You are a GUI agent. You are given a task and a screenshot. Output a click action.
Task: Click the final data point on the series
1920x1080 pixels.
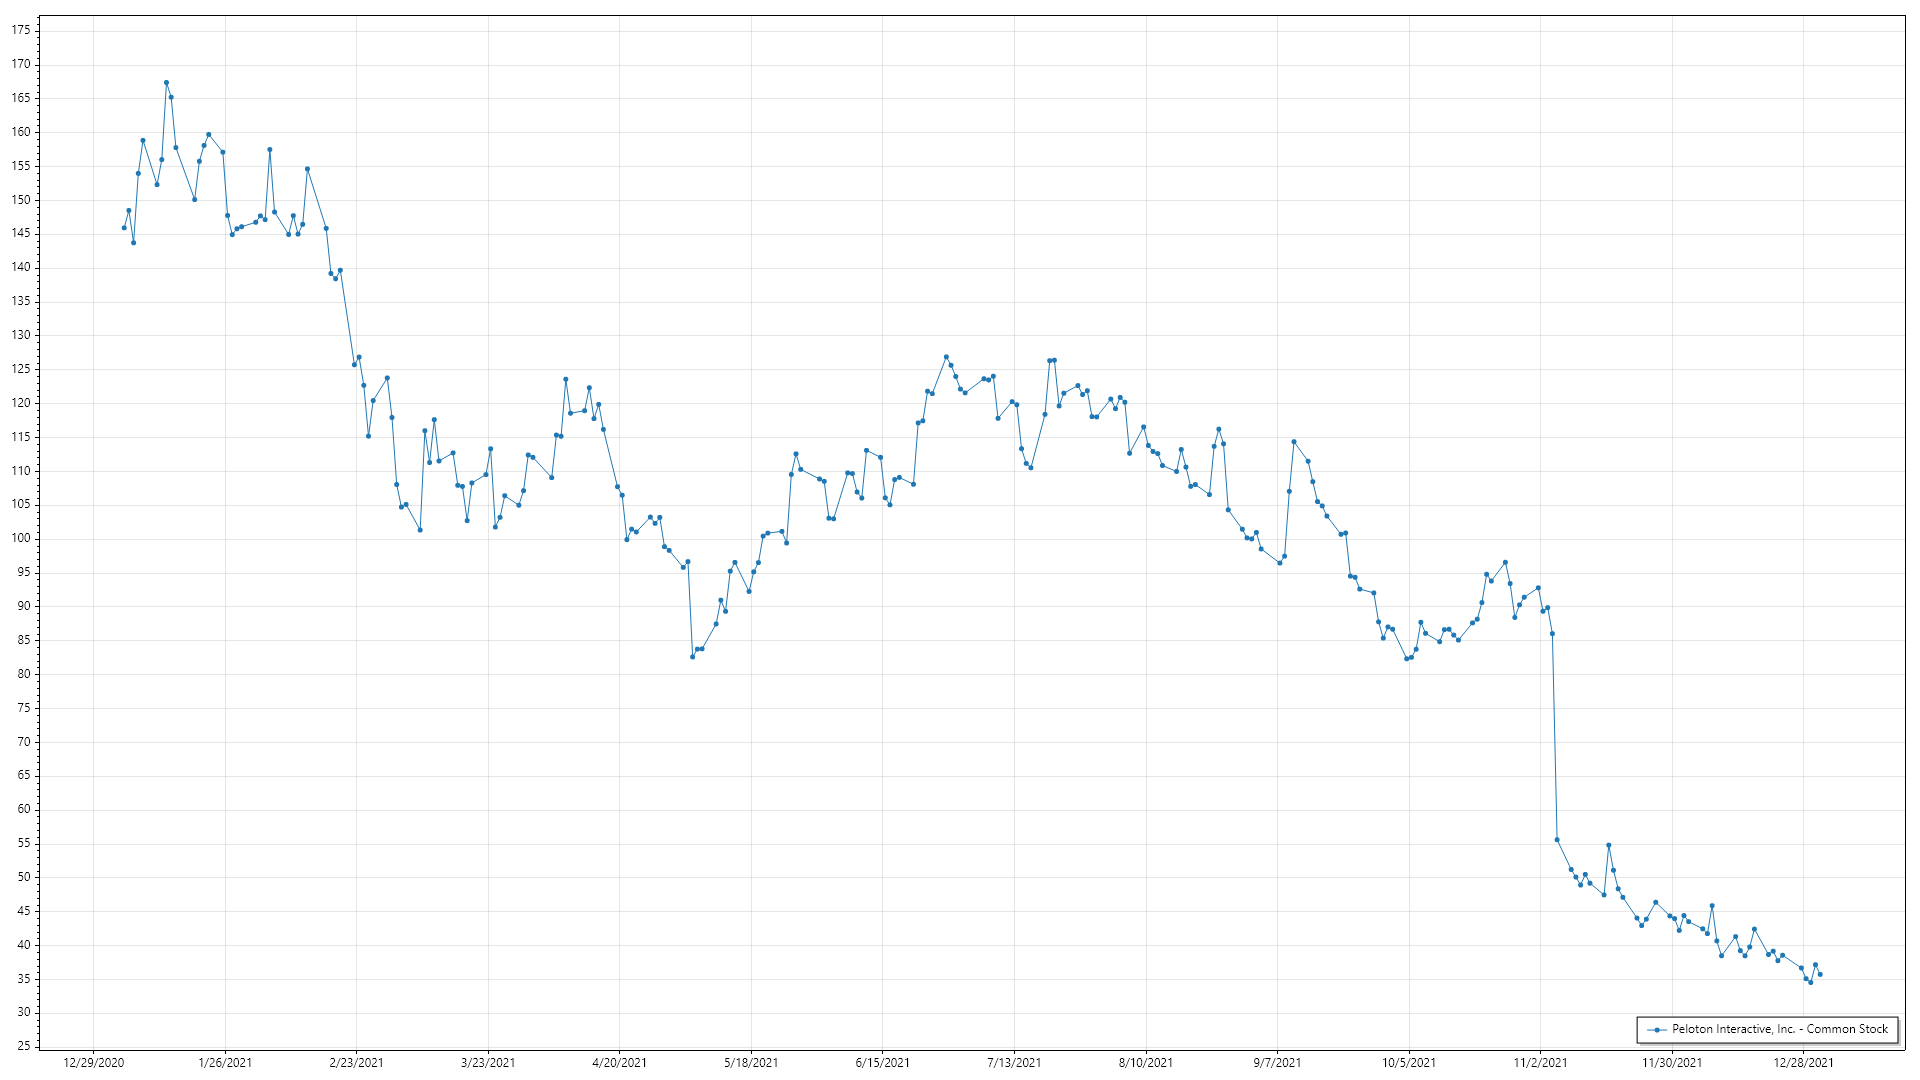pyautogui.click(x=1820, y=974)
